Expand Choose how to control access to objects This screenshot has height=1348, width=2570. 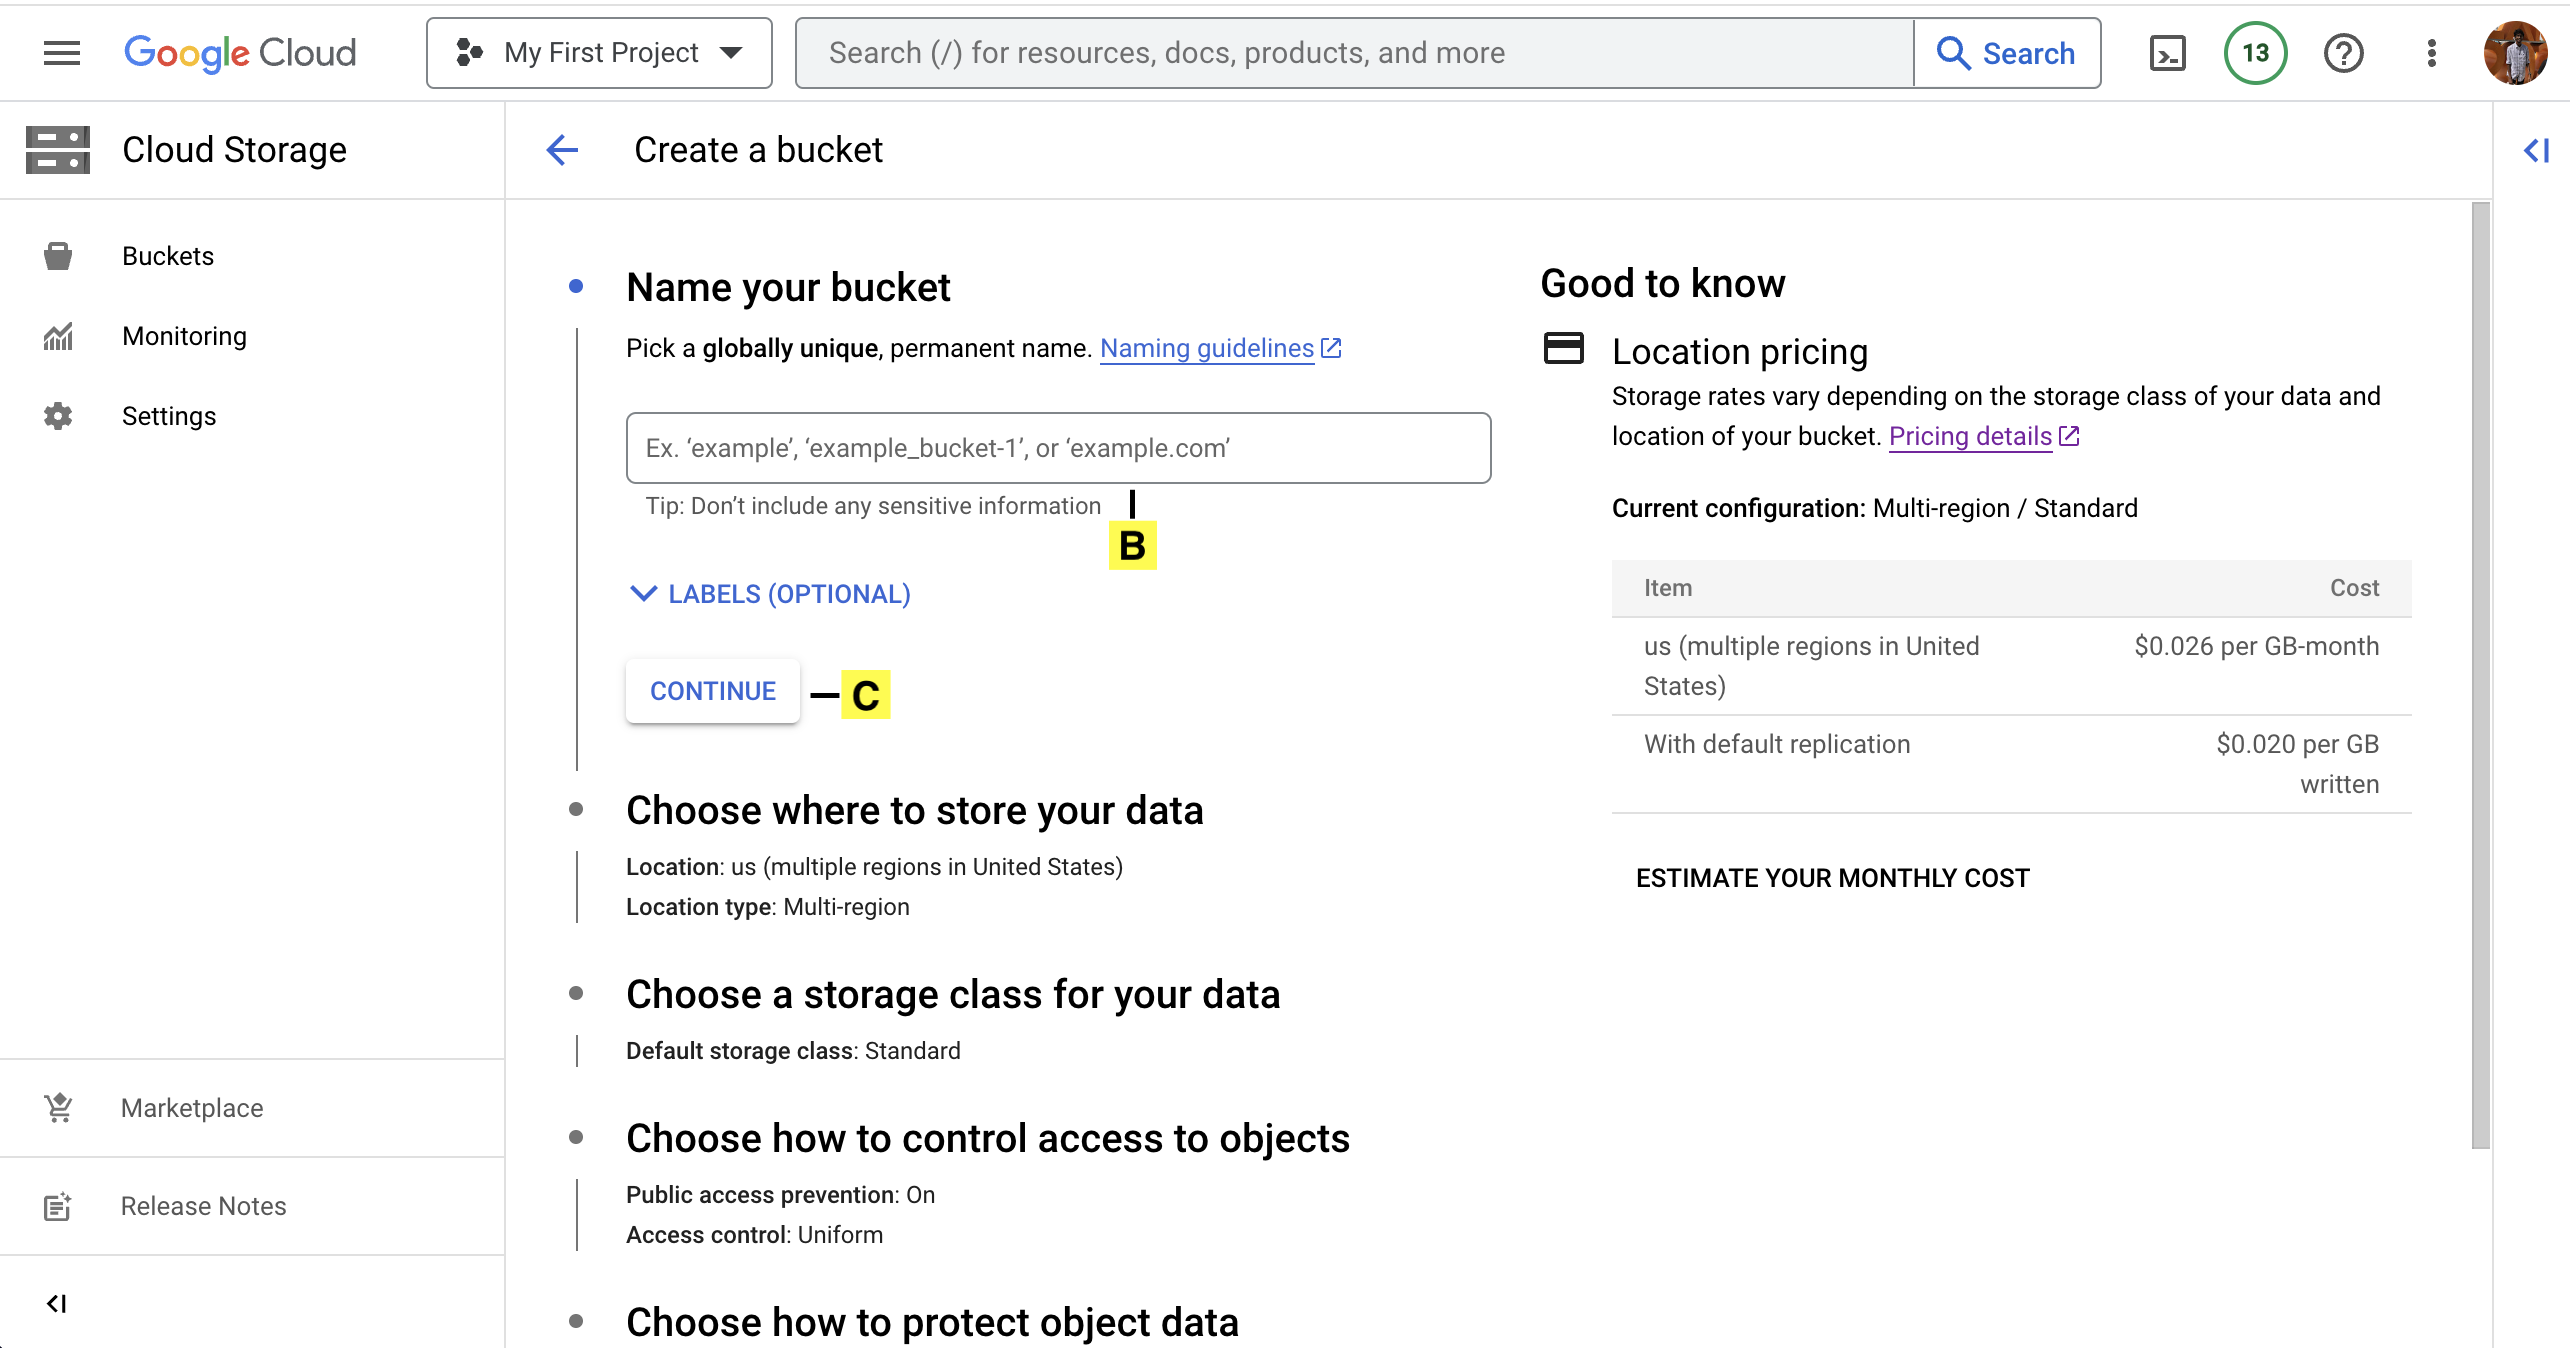[988, 1138]
